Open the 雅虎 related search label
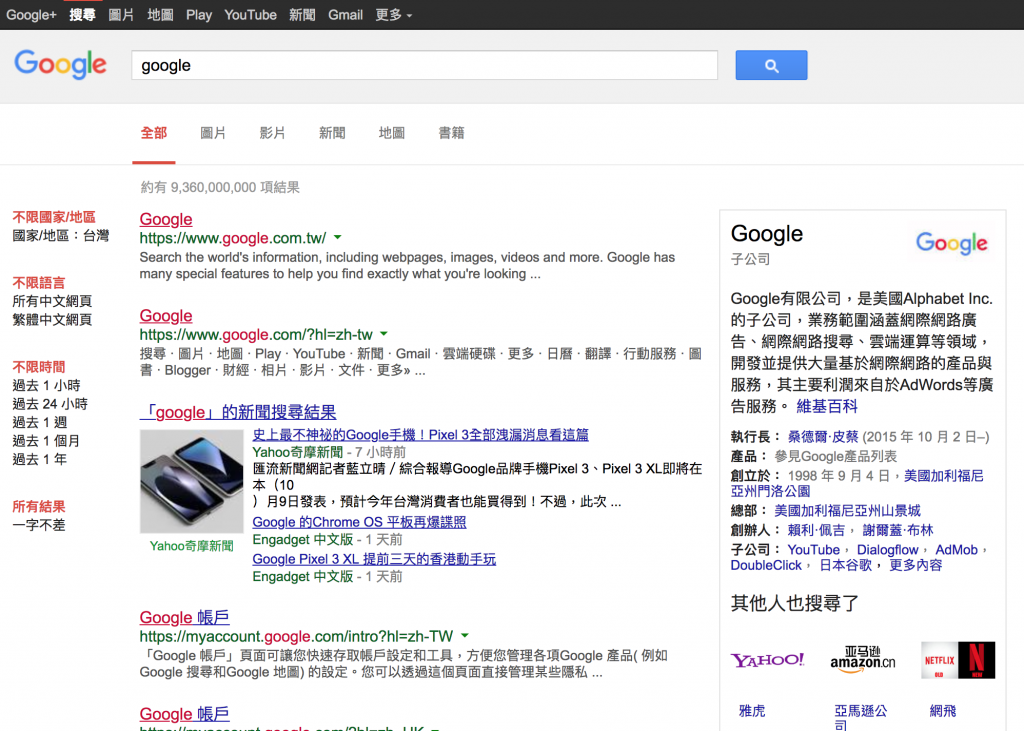Image resolution: width=1024 pixels, height=731 pixels. 752,711
